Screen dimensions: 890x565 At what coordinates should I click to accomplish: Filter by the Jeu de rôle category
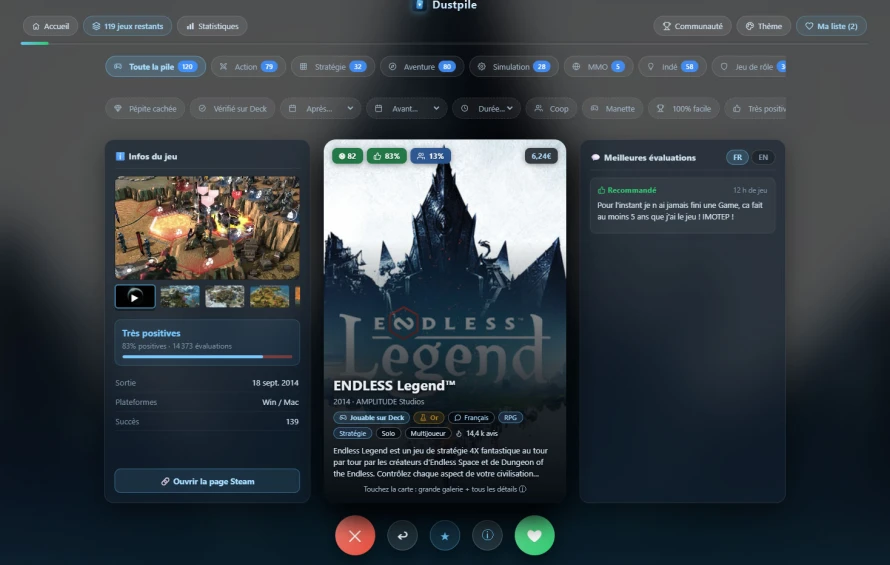tap(749, 66)
